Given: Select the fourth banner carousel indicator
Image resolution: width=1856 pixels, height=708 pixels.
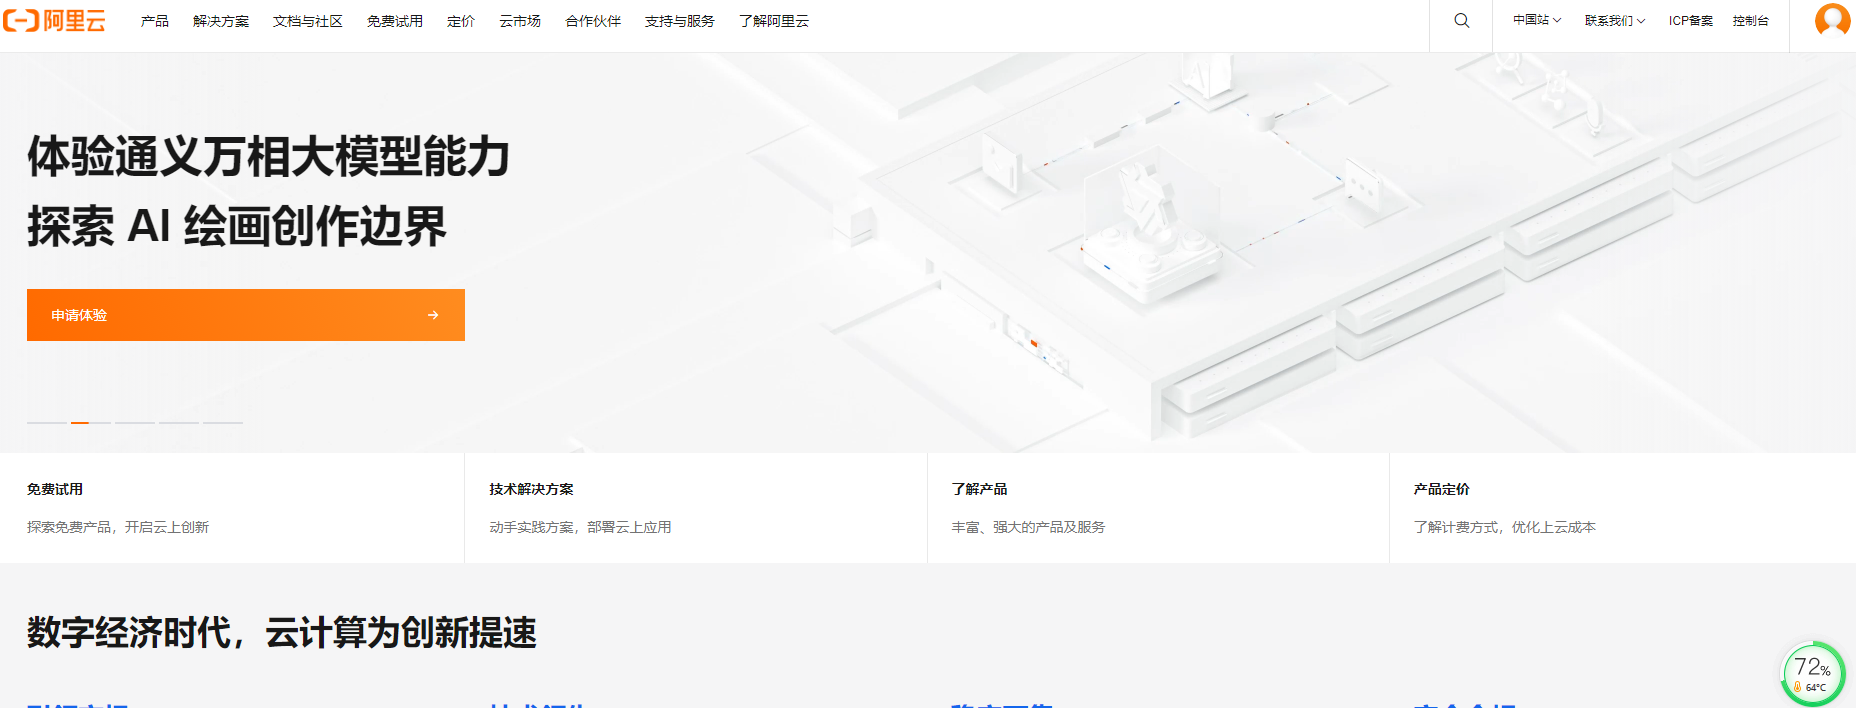Looking at the screenshot, I should pos(179,423).
